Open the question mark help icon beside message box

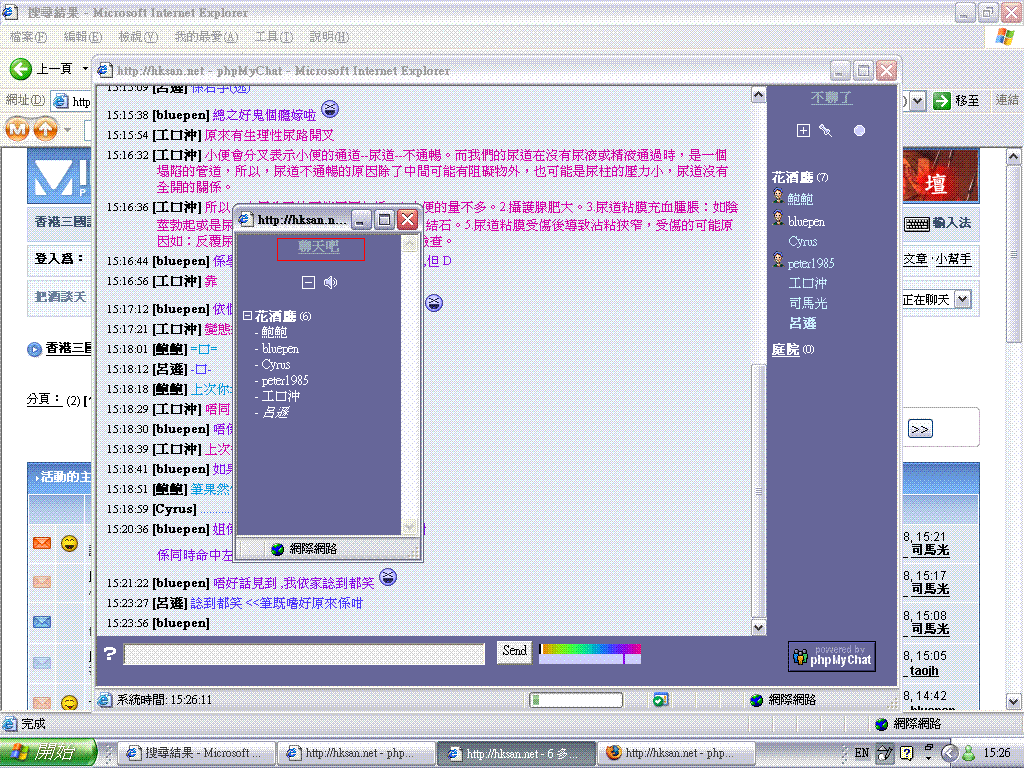click(110, 653)
